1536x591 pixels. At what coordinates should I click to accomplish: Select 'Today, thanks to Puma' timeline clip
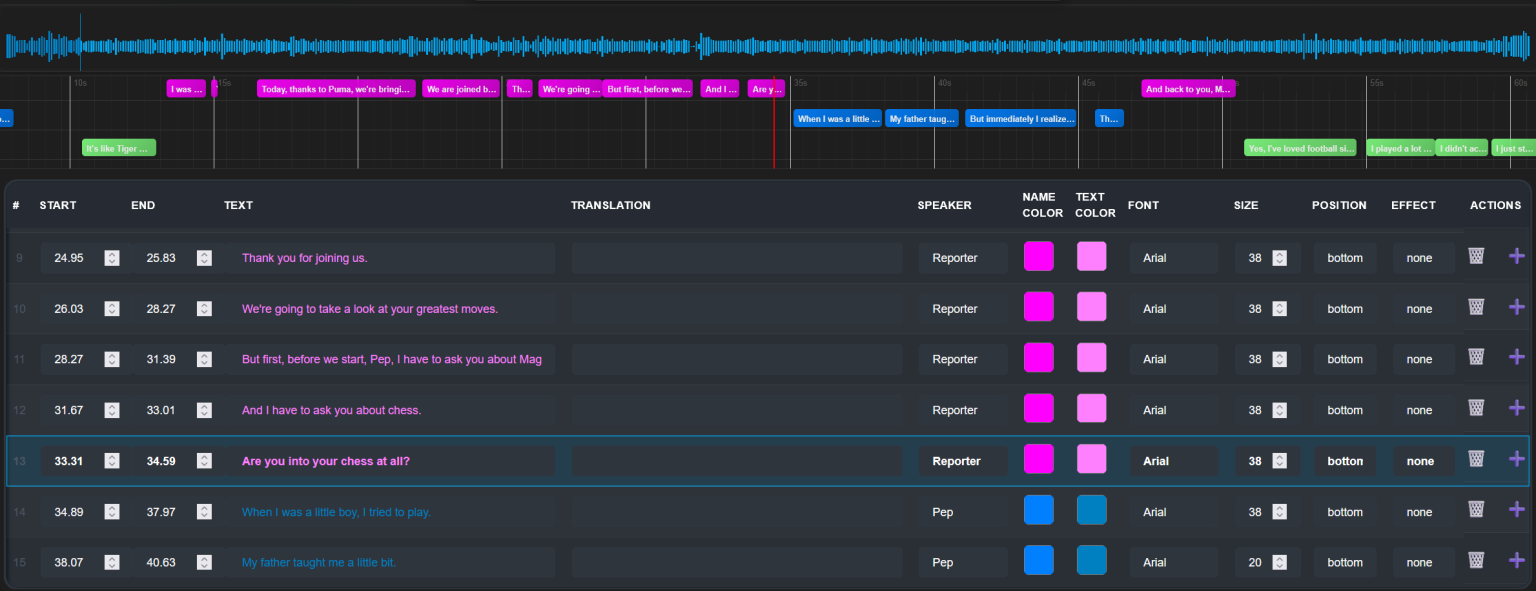click(336, 89)
